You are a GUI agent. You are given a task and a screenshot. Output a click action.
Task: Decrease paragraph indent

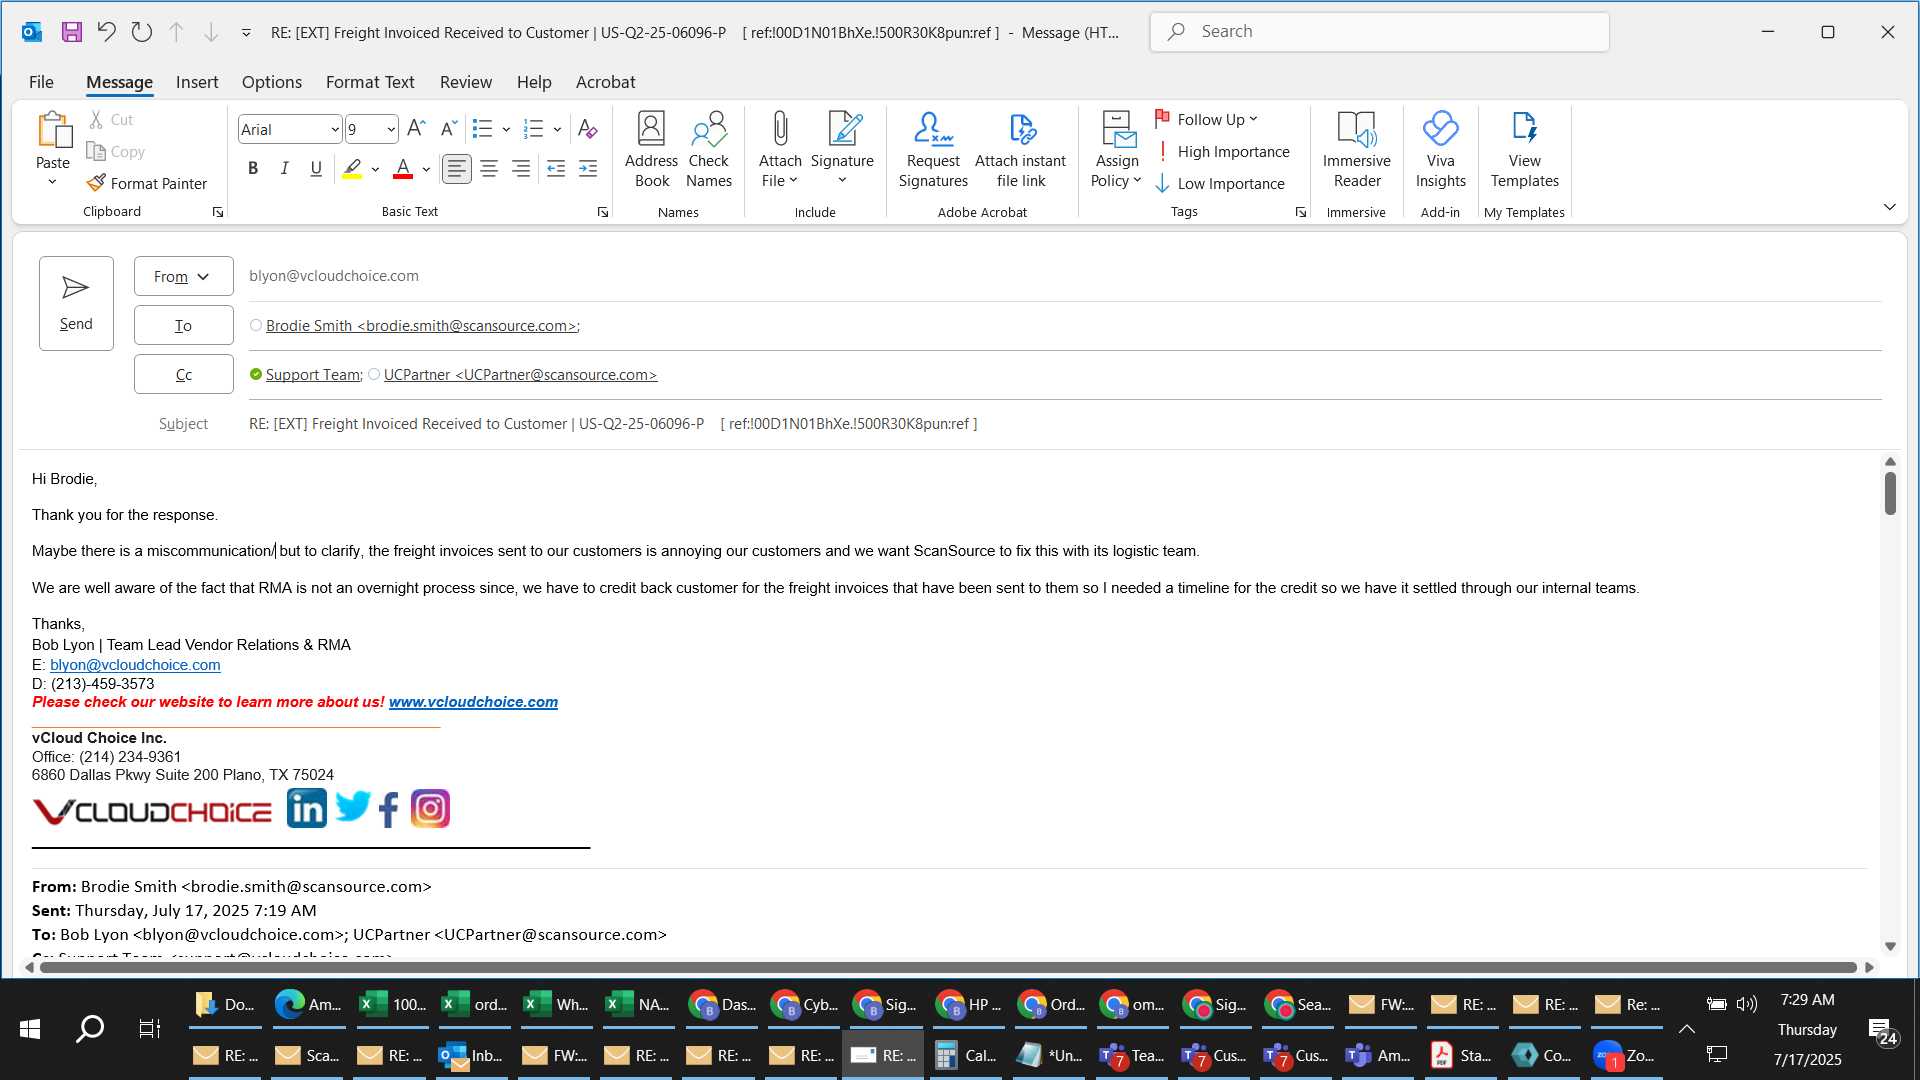point(556,168)
